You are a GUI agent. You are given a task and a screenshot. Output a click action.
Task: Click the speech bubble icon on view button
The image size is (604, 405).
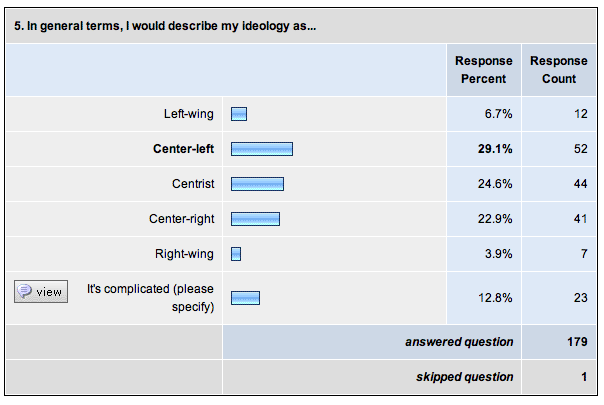click(x=25, y=292)
